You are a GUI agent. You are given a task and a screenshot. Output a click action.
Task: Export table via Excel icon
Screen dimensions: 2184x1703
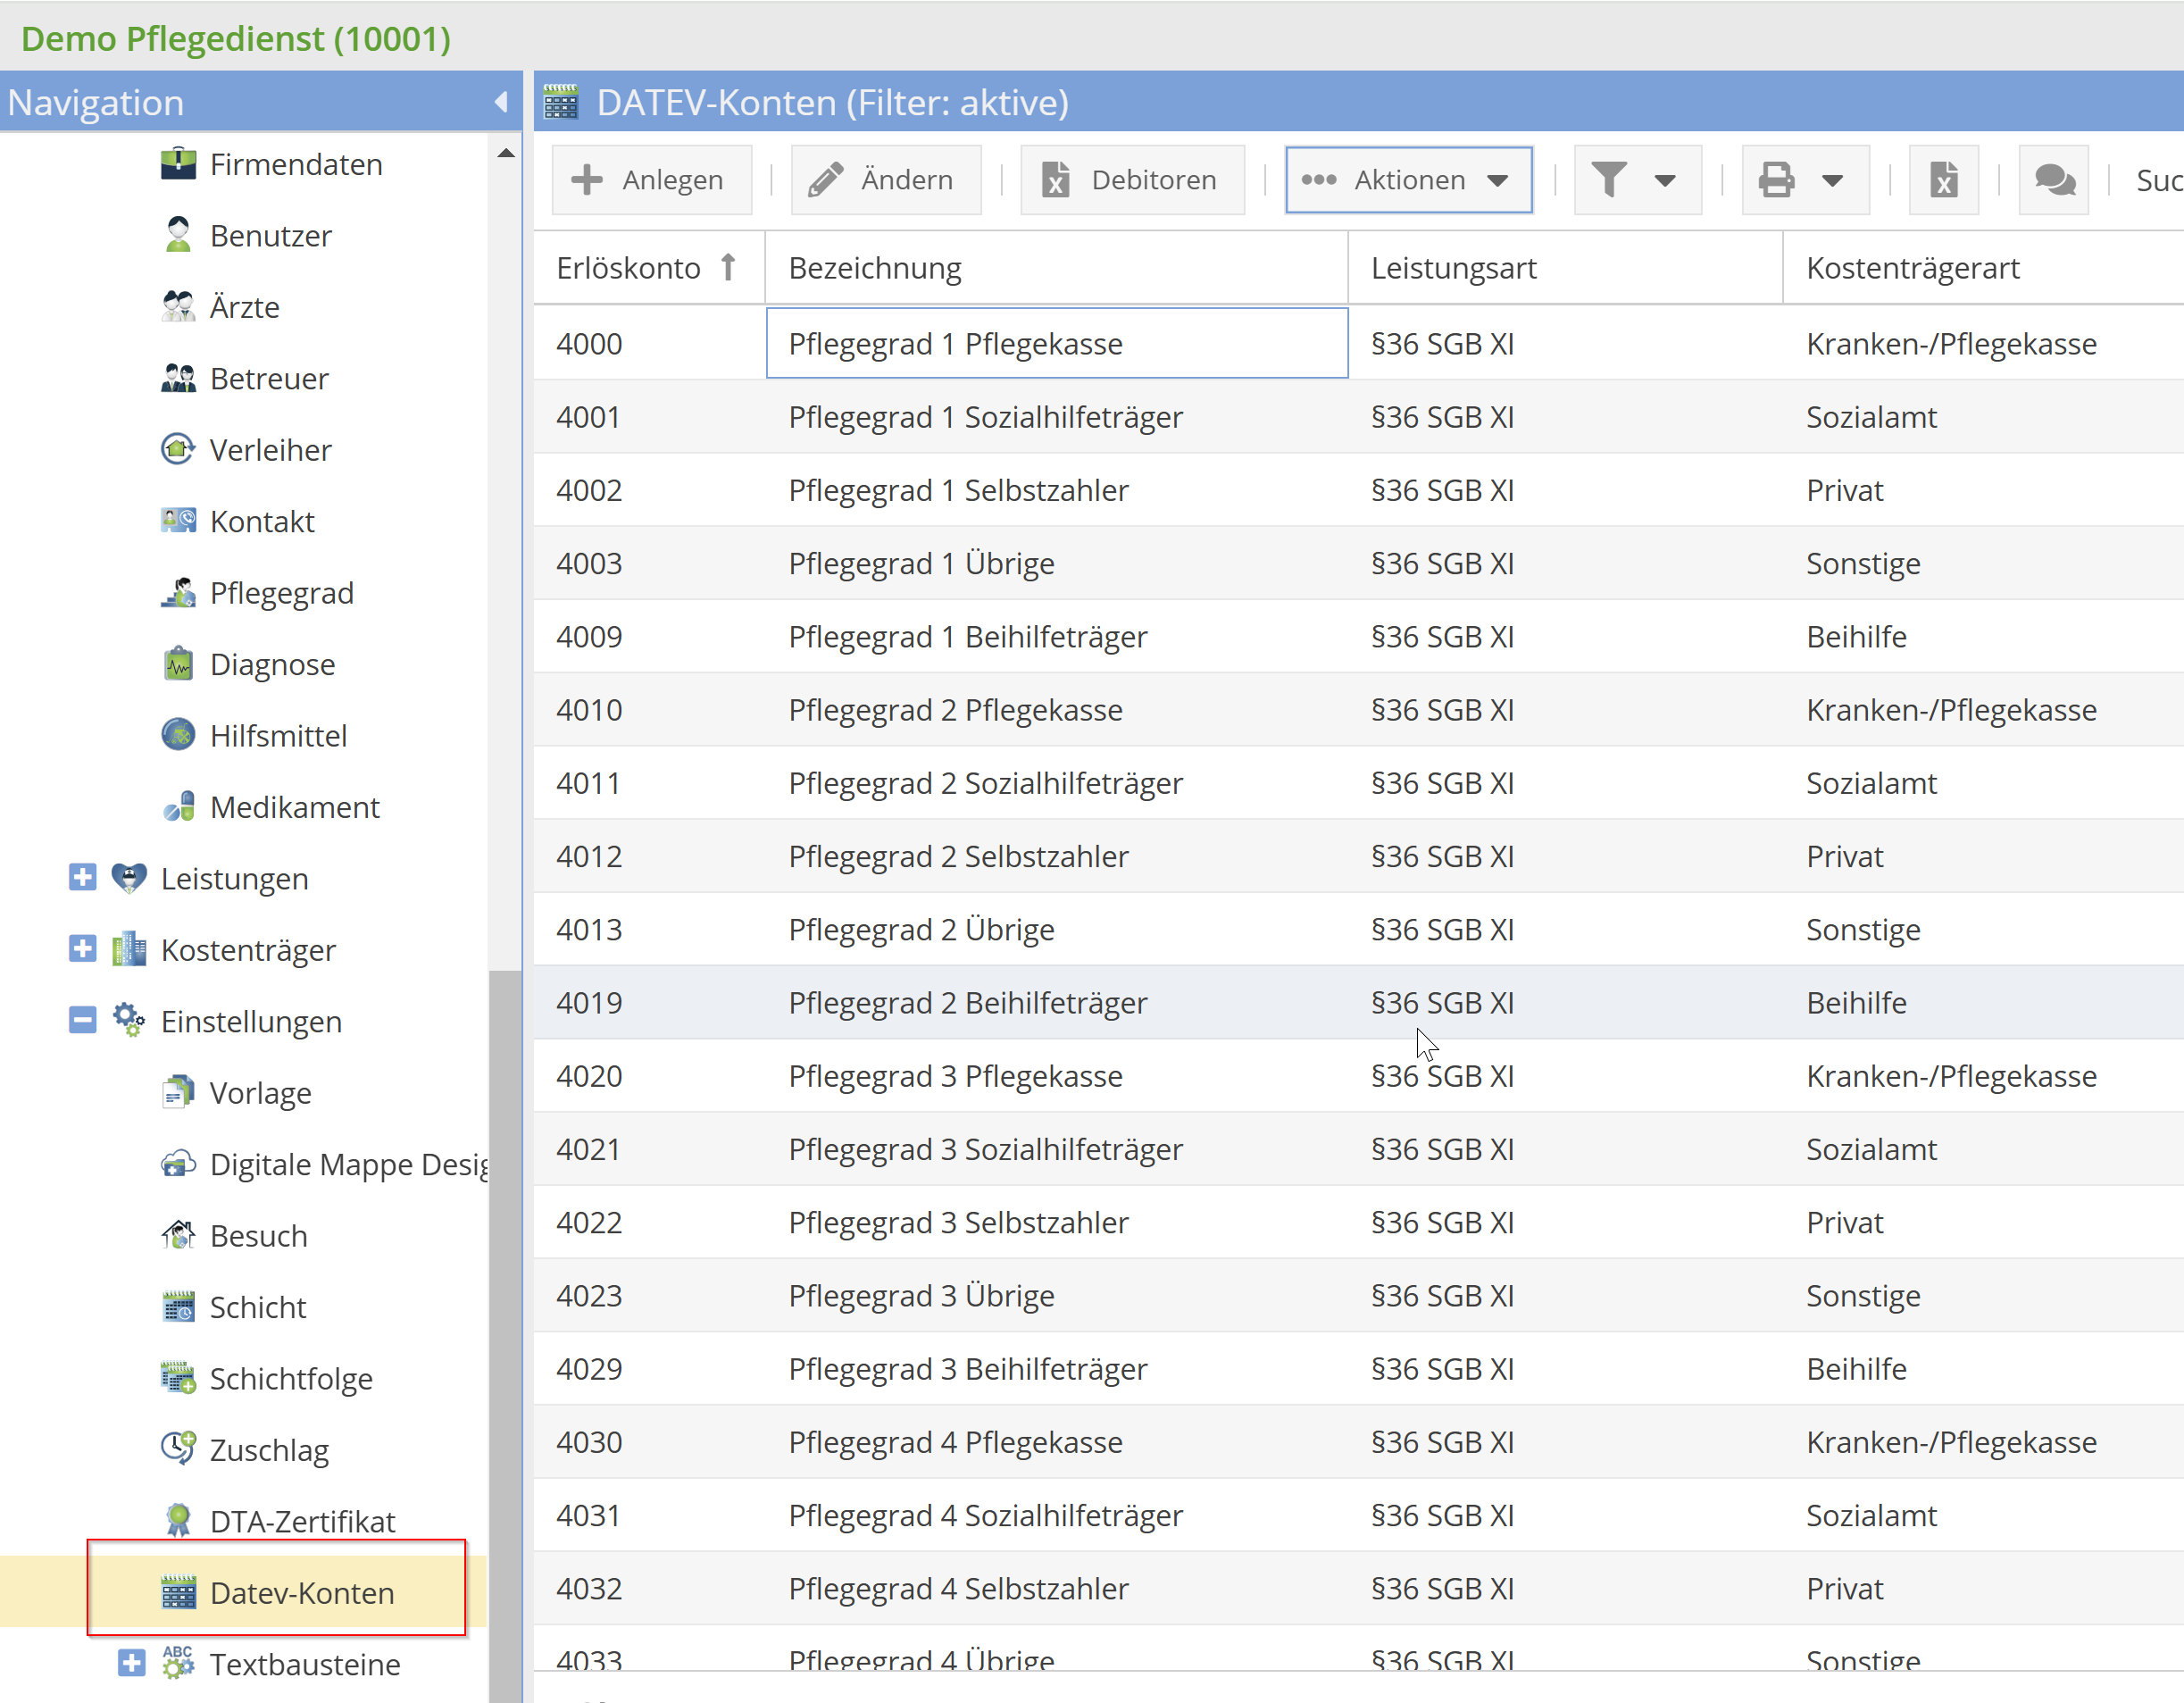[x=1943, y=180]
